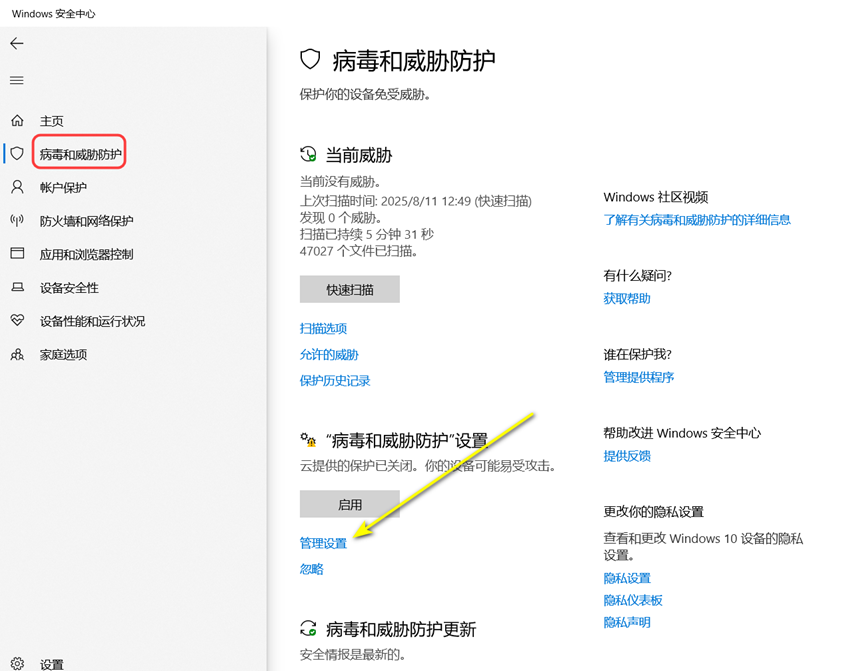Click the 当前威胁 heading
The height and width of the screenshot is (671, 865).
tap(359, 155)
